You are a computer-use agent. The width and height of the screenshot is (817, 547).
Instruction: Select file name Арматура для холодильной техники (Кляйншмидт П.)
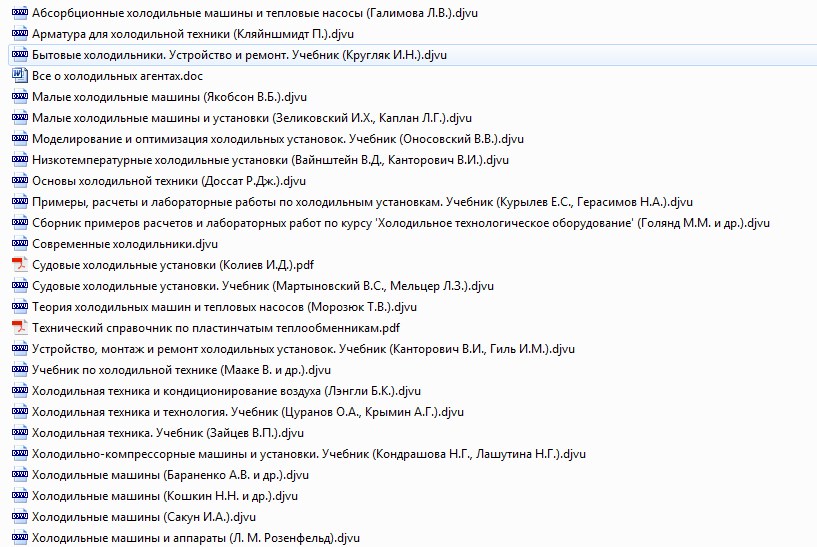click(193, 34)
